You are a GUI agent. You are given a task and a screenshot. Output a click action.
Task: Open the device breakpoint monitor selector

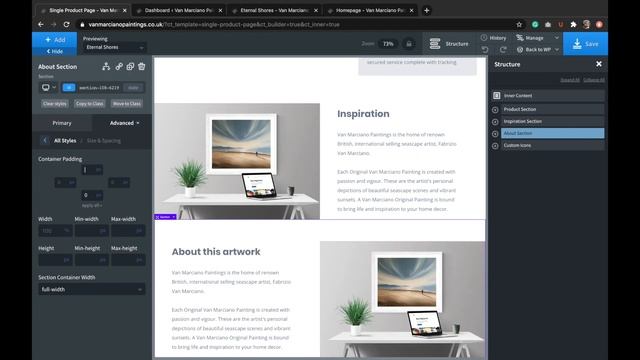pos(48,87)
